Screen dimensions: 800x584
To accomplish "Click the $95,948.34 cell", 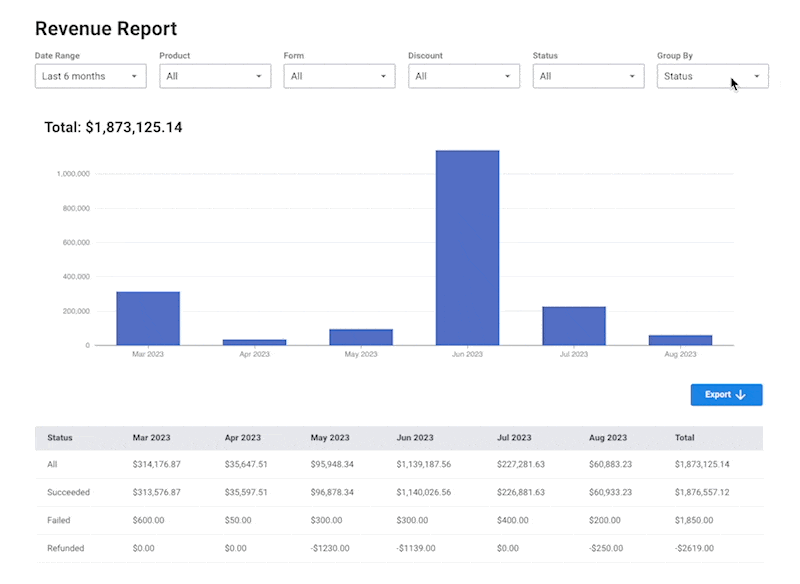I will (332, 464).
